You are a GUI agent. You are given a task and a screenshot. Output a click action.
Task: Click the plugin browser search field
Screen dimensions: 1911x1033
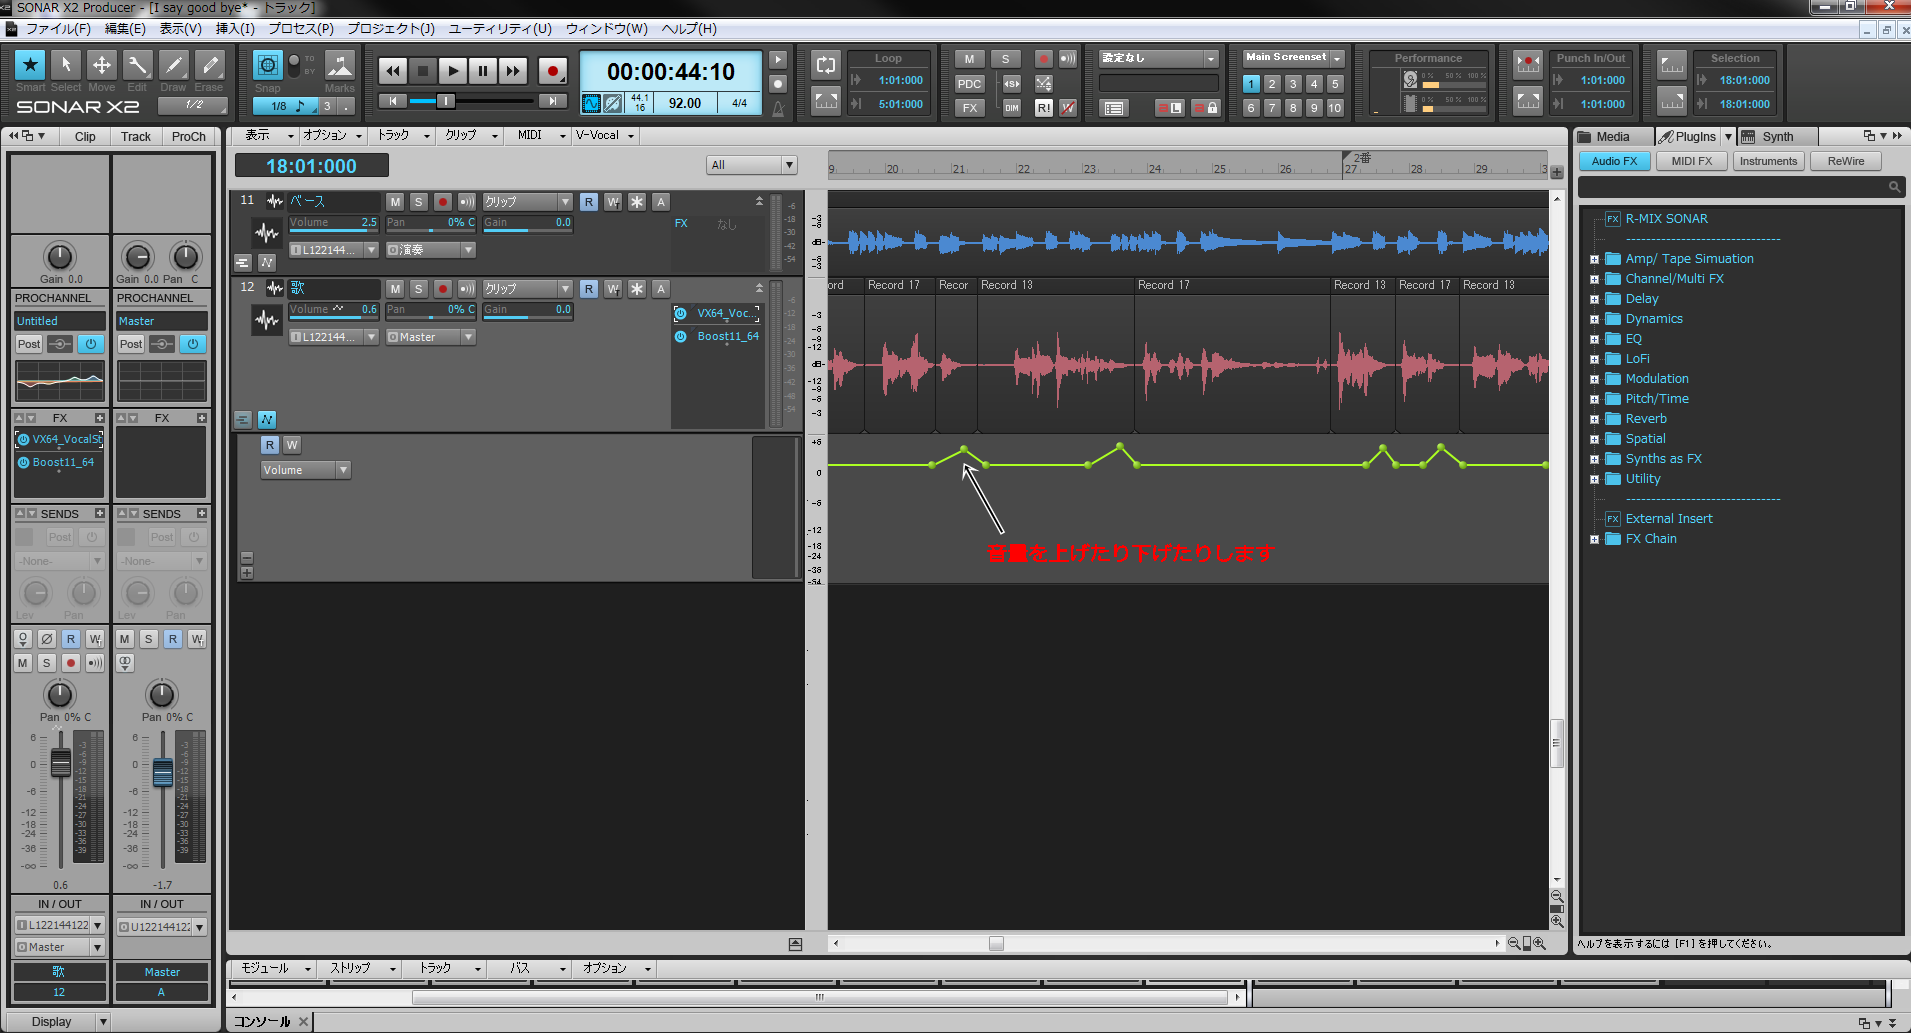[1740, 187]
